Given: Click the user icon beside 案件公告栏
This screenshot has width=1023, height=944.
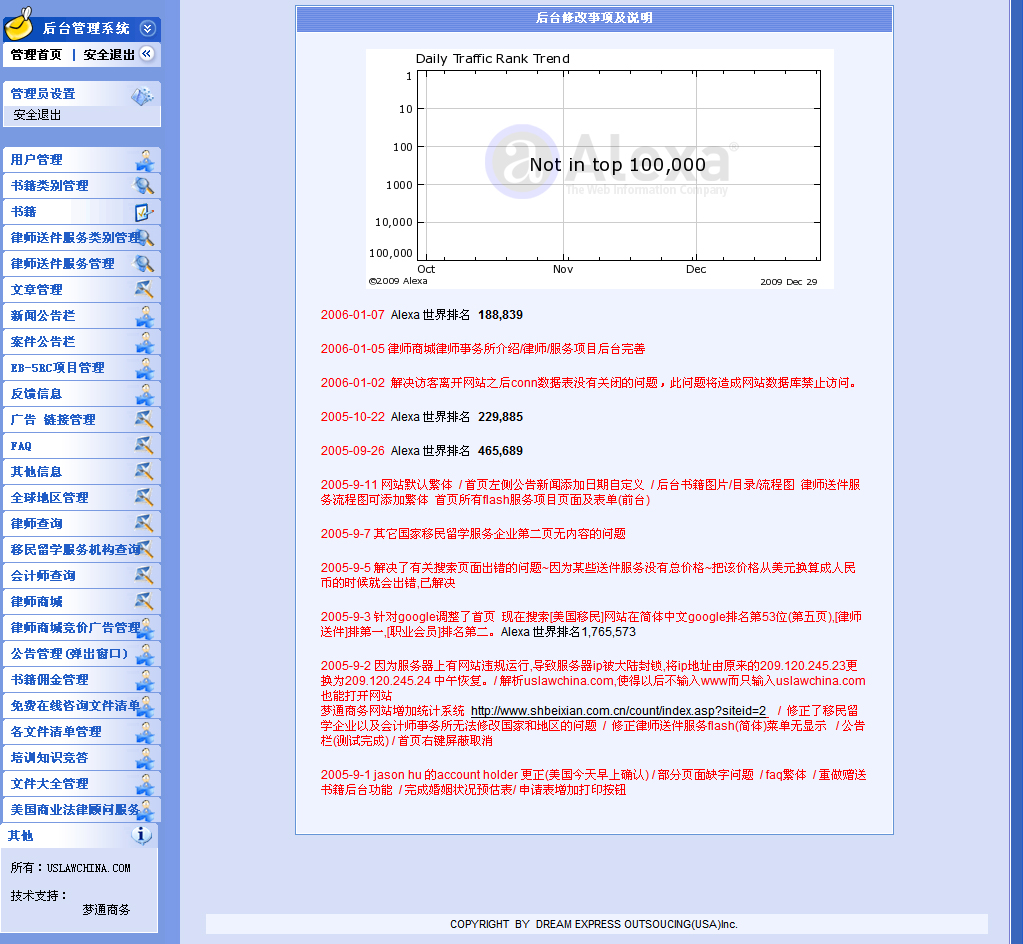Looking at the screenshot, I should click(x=145, y=343).
